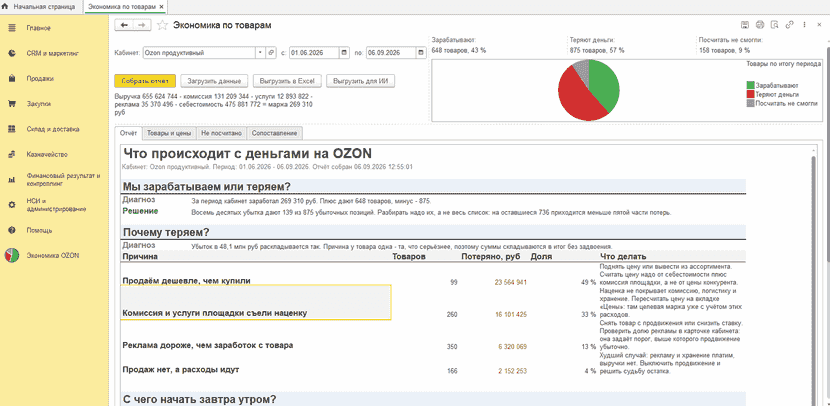The image size is (830, 406).
Task: Open the Главное section icon
Action: [12, 28]
